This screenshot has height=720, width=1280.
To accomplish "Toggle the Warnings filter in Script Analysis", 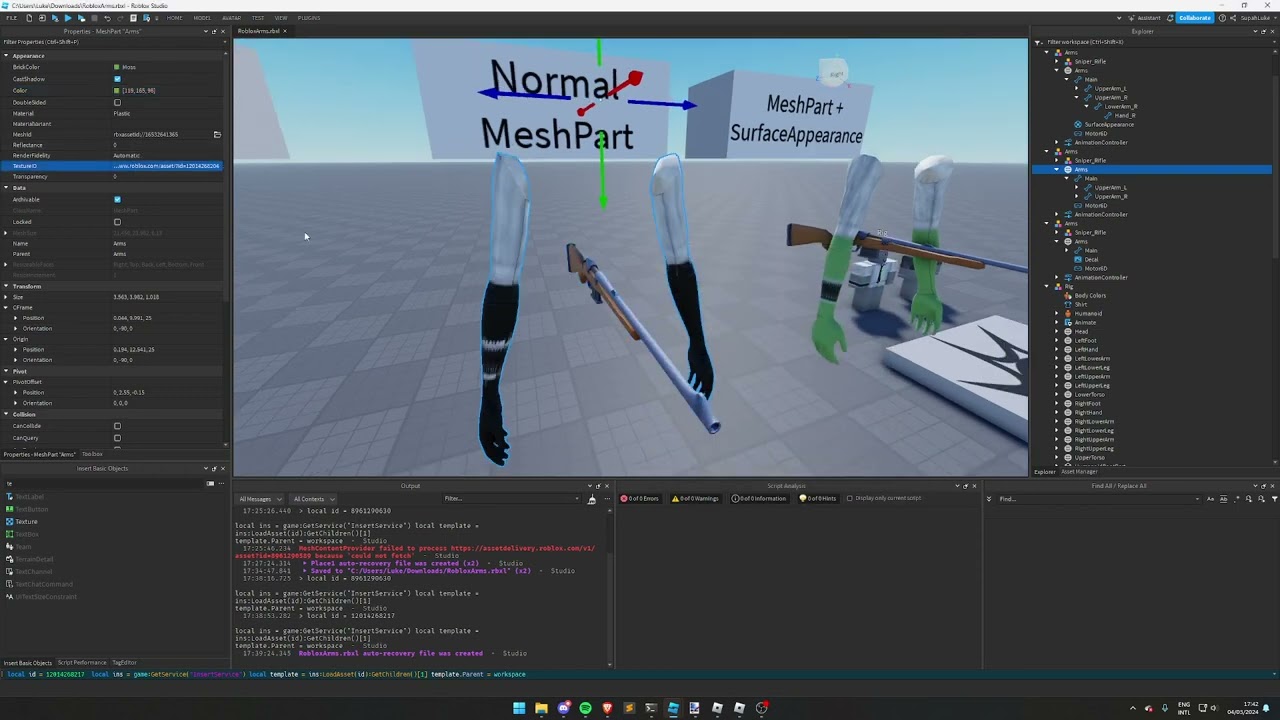I will tap(695, 498).
